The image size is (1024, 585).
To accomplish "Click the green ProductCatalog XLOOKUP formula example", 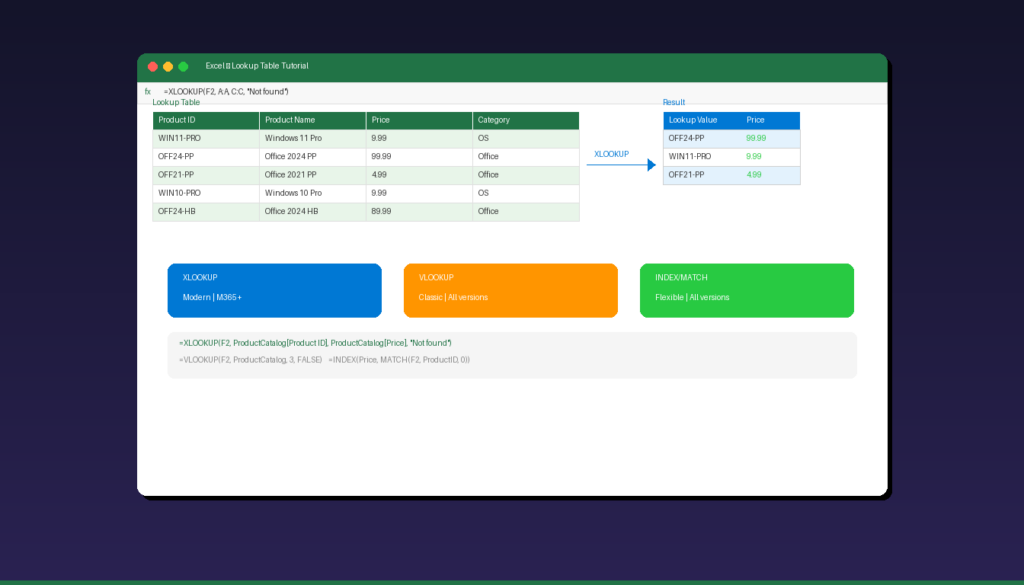I will (315, 343).
